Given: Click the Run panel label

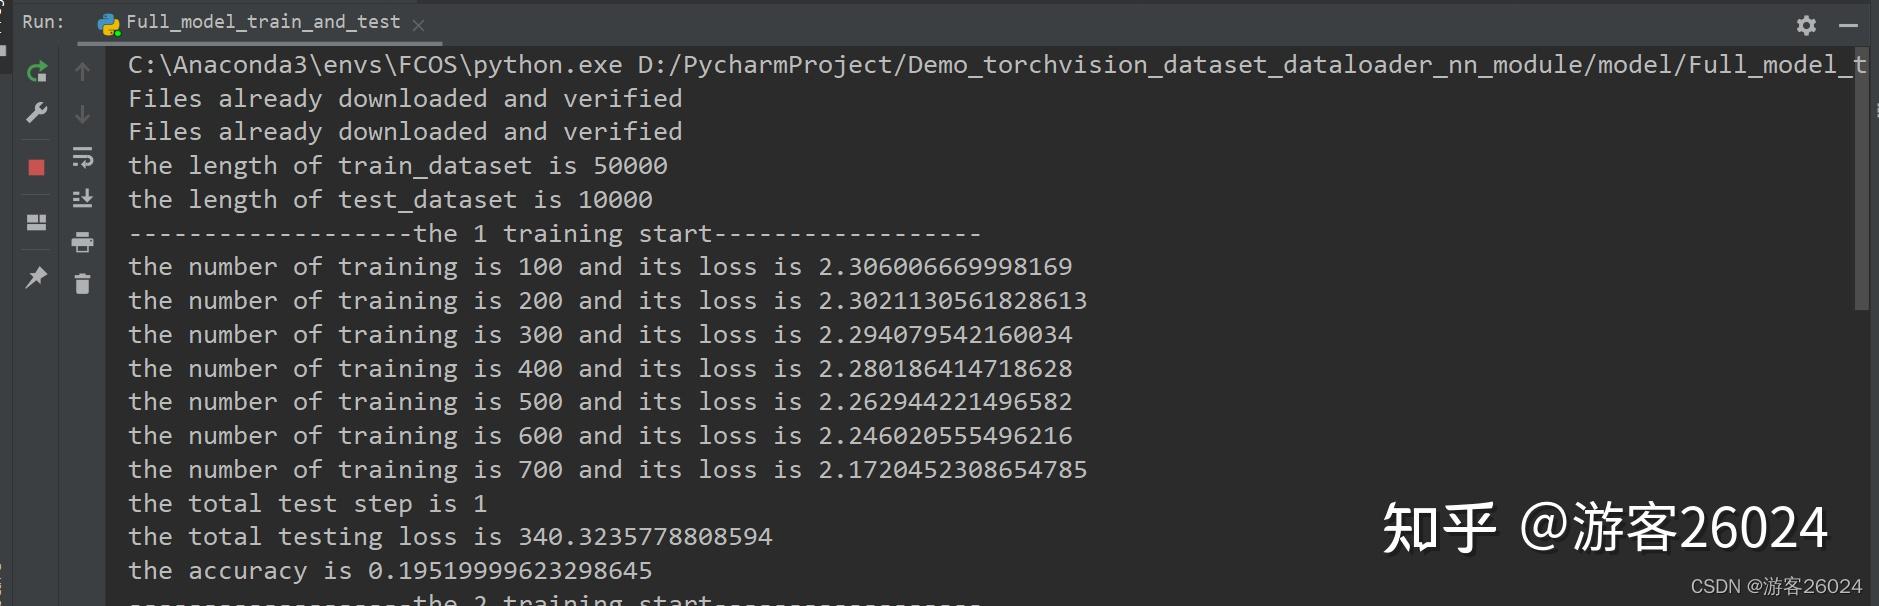Looking at the screenshot, I should [x=43, y=21].
